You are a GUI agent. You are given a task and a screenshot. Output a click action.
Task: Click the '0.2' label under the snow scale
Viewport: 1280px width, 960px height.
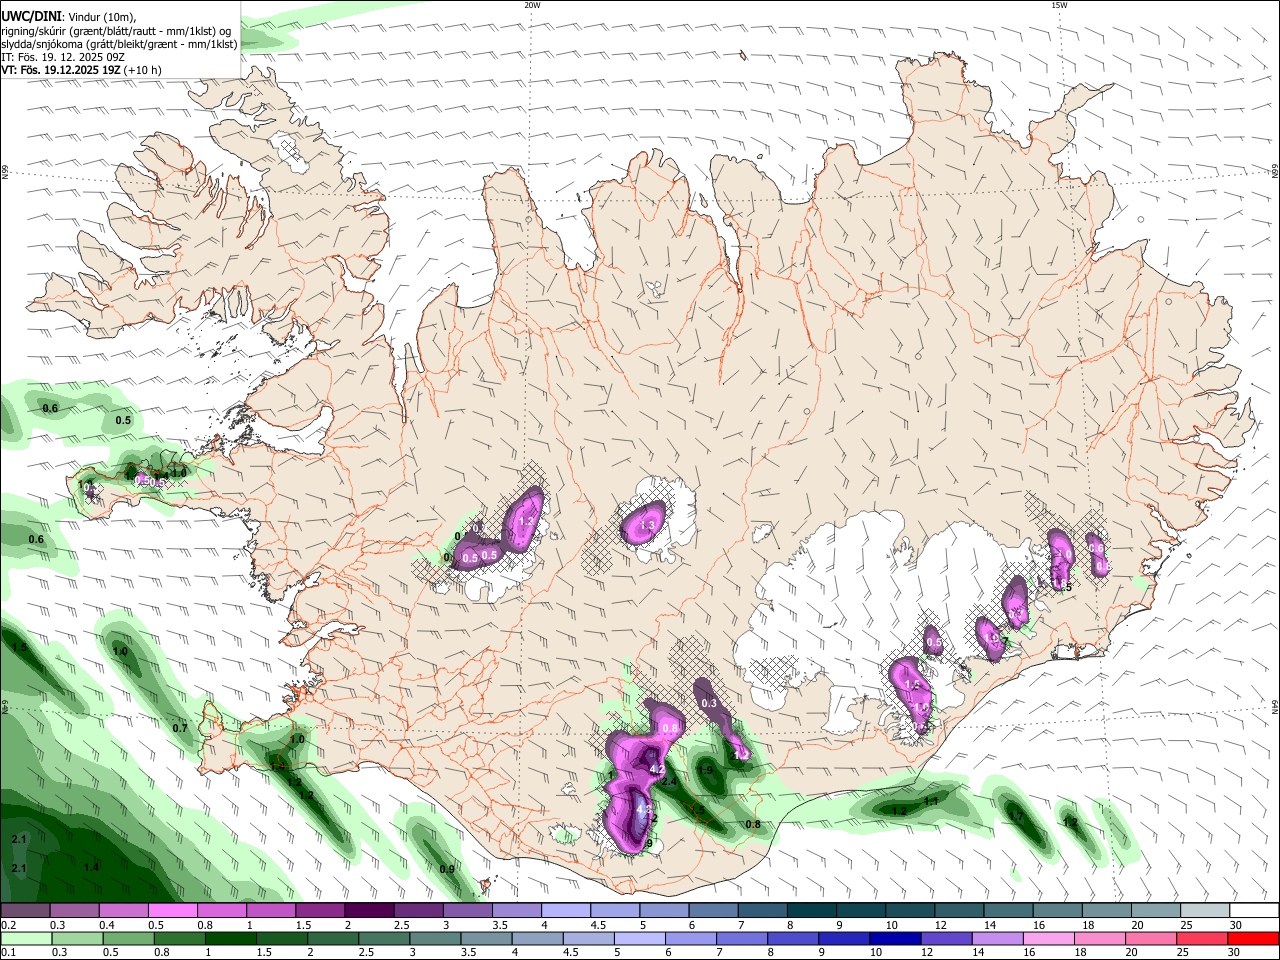(7, 925)
